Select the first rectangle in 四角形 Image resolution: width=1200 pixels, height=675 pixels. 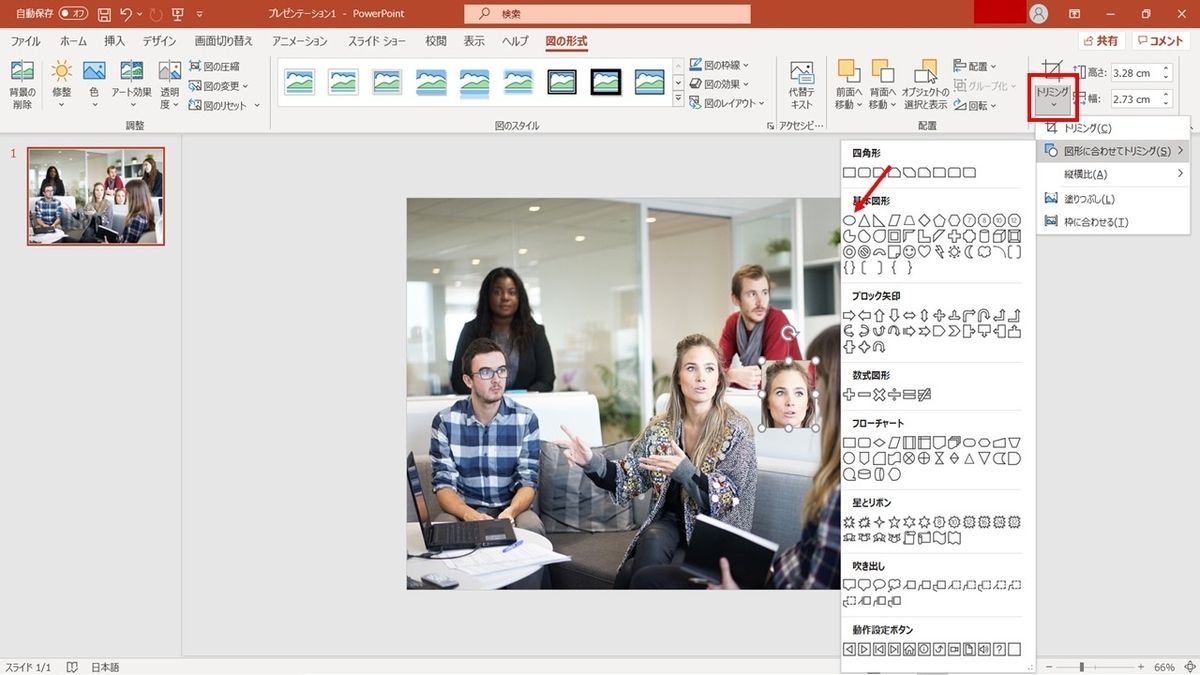pyautogui.click(x=850, y=173)
